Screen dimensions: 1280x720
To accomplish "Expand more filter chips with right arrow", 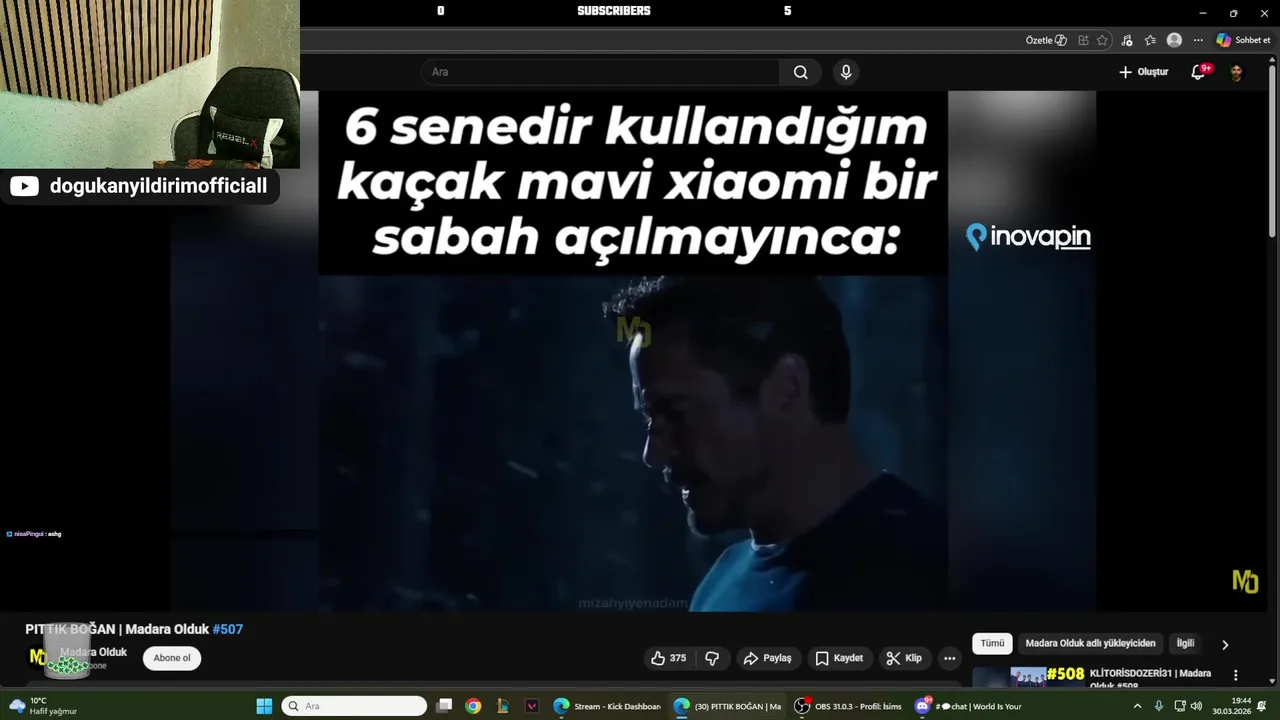I will tap(1225, 644).
